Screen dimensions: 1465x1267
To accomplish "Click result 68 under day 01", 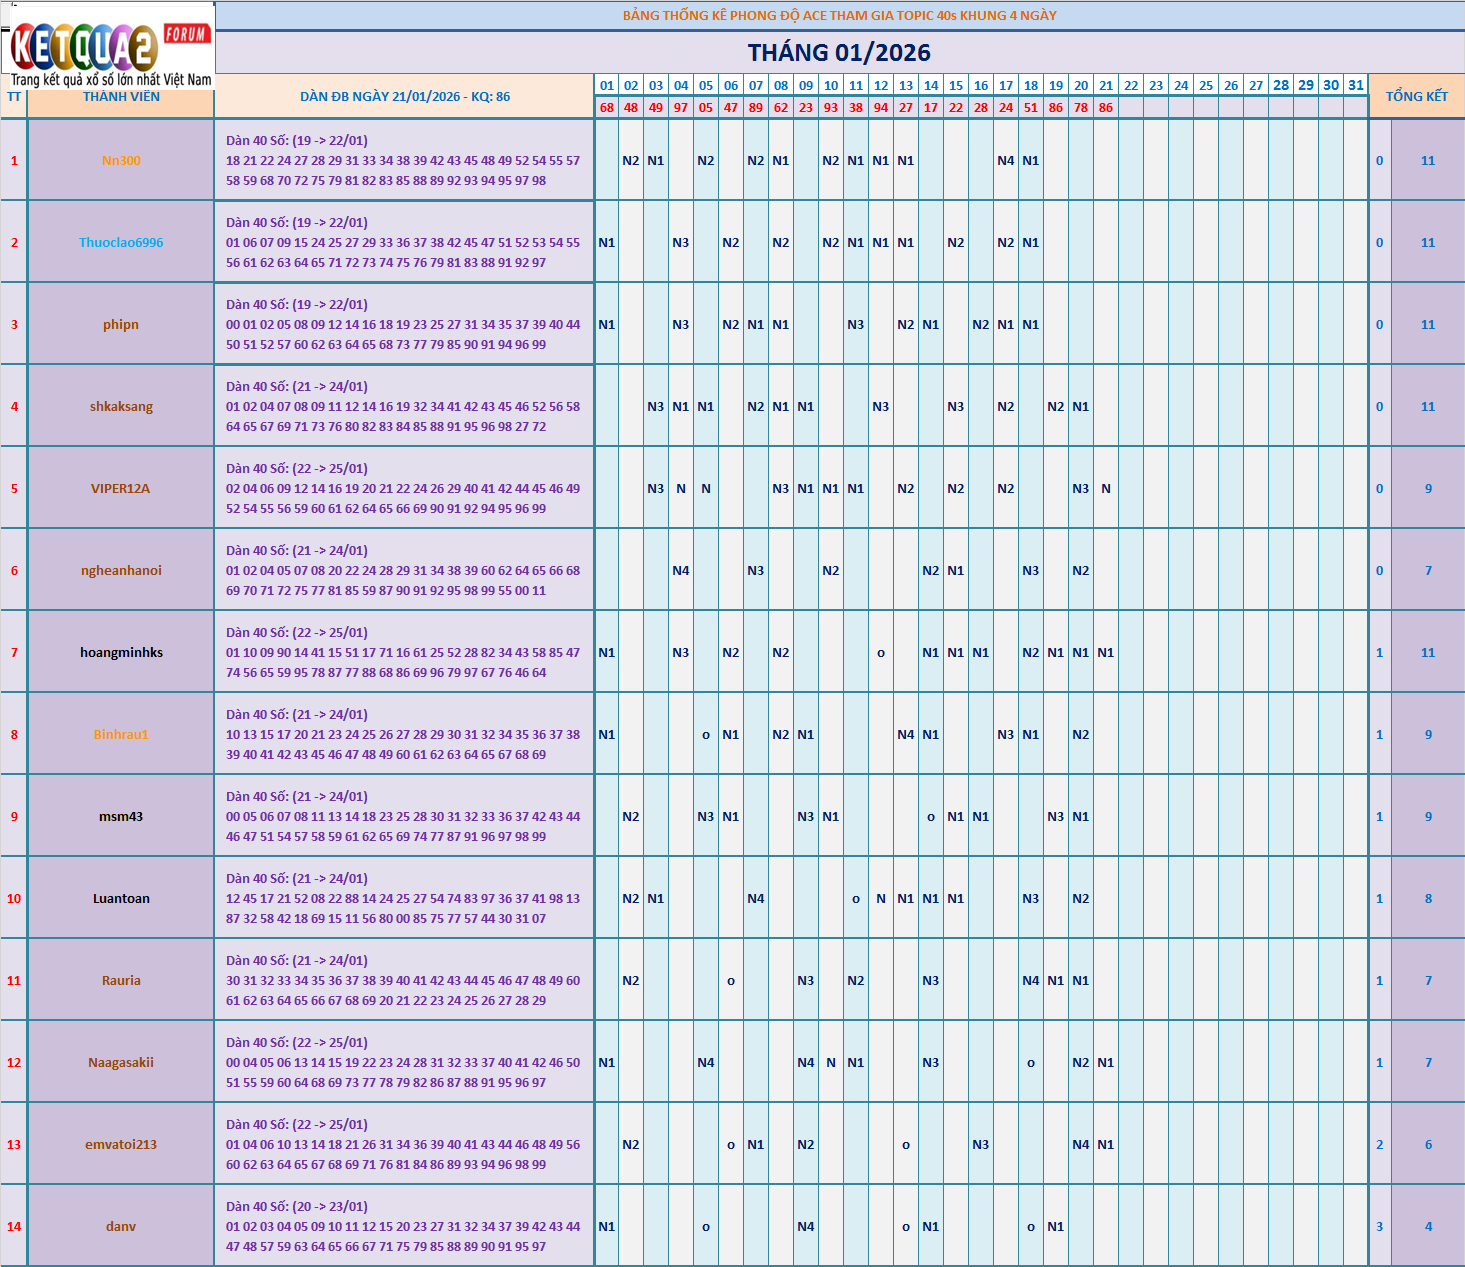I will pyautogui.click(x=607, y=107).
